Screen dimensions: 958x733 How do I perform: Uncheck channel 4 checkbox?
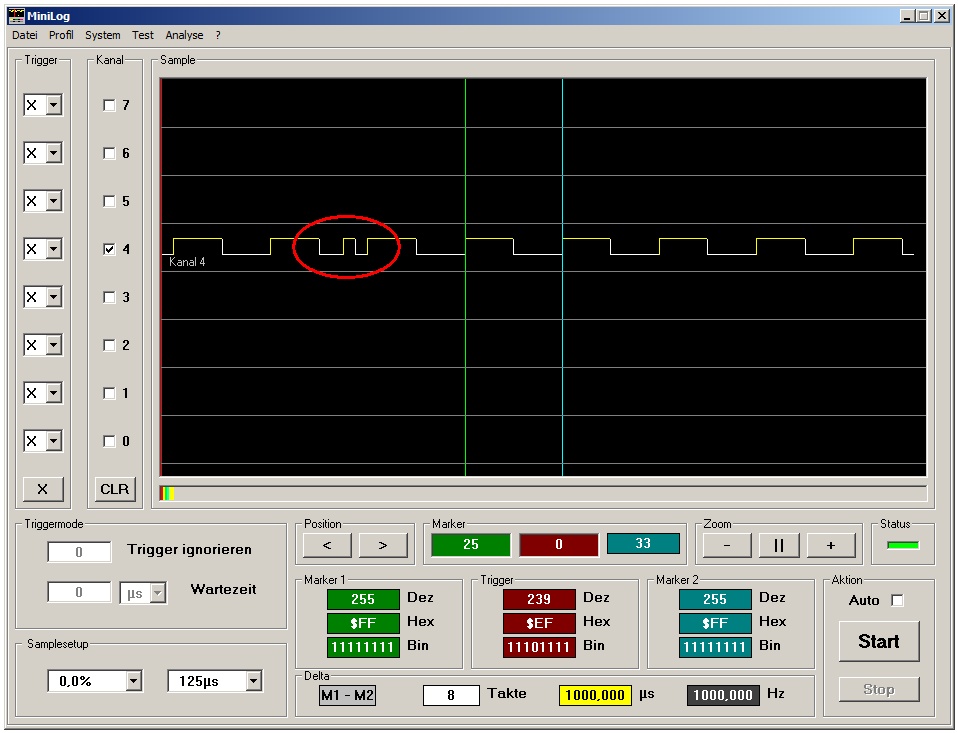(x=109, y=249)
